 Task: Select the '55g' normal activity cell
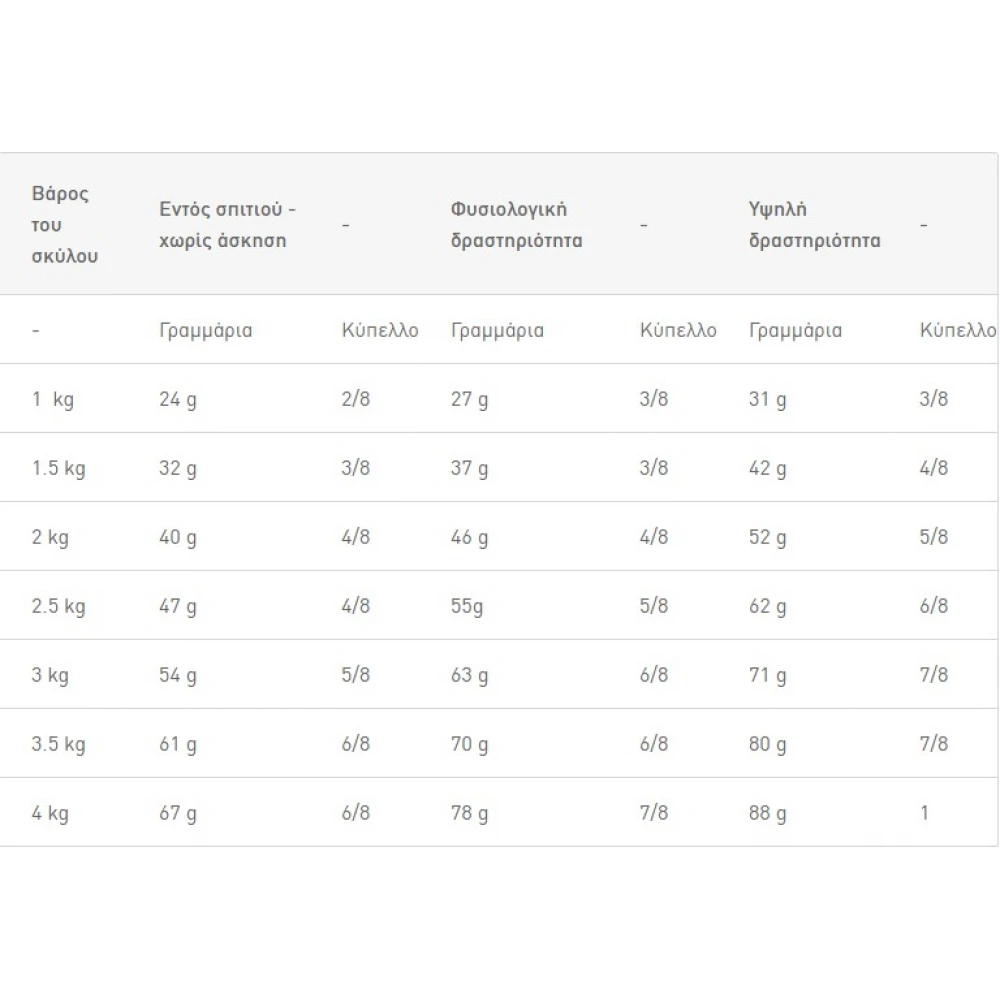[467, 606]
